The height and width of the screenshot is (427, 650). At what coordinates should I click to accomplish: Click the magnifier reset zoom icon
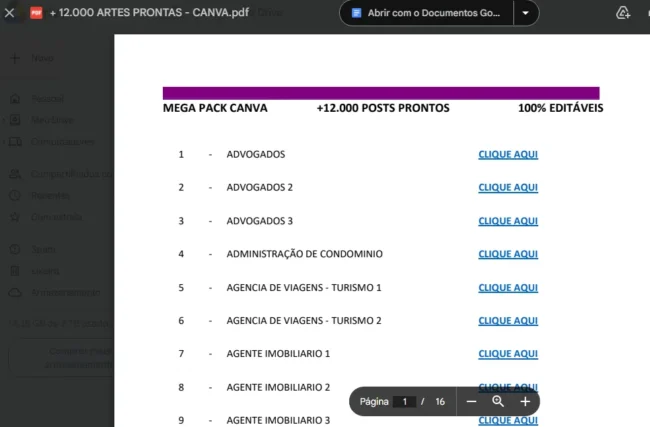coord(498,401)
